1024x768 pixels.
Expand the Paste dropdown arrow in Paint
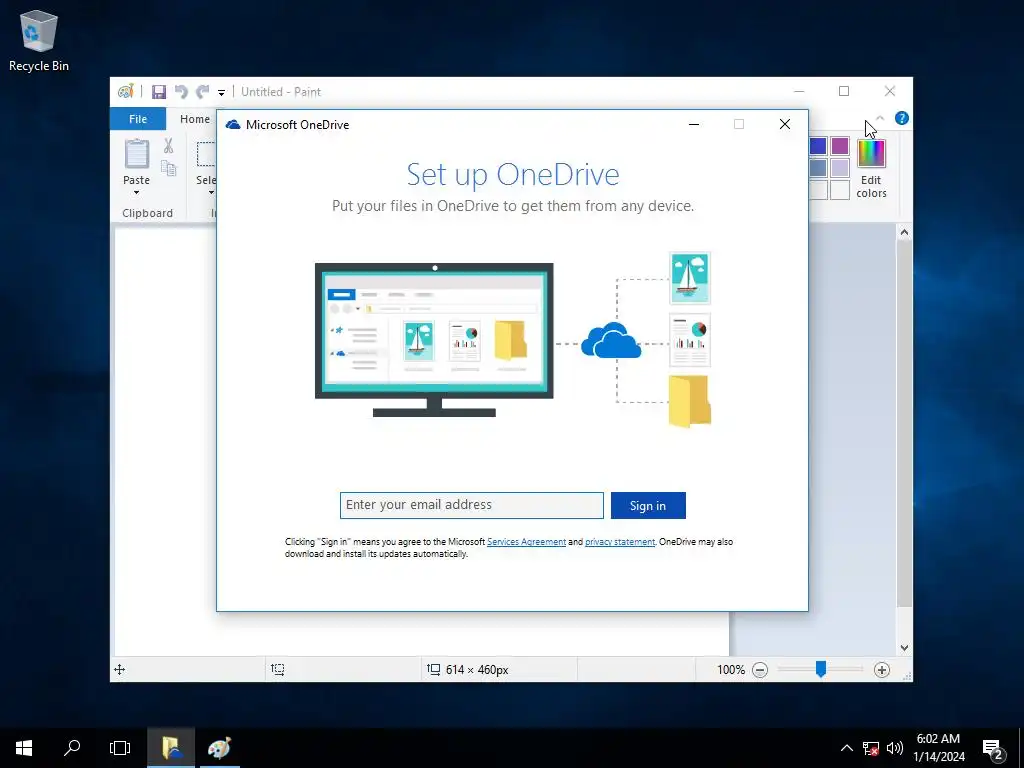coord(136,193)
